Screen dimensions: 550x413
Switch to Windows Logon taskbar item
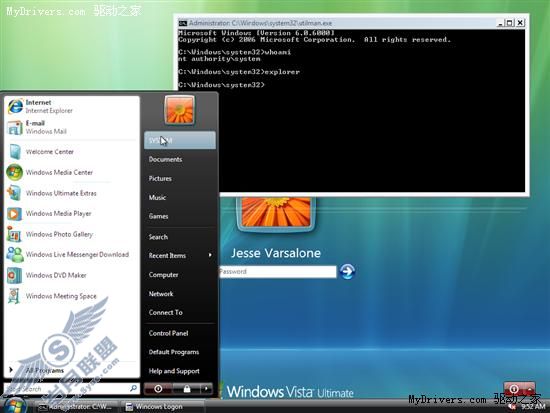[163, 406]
